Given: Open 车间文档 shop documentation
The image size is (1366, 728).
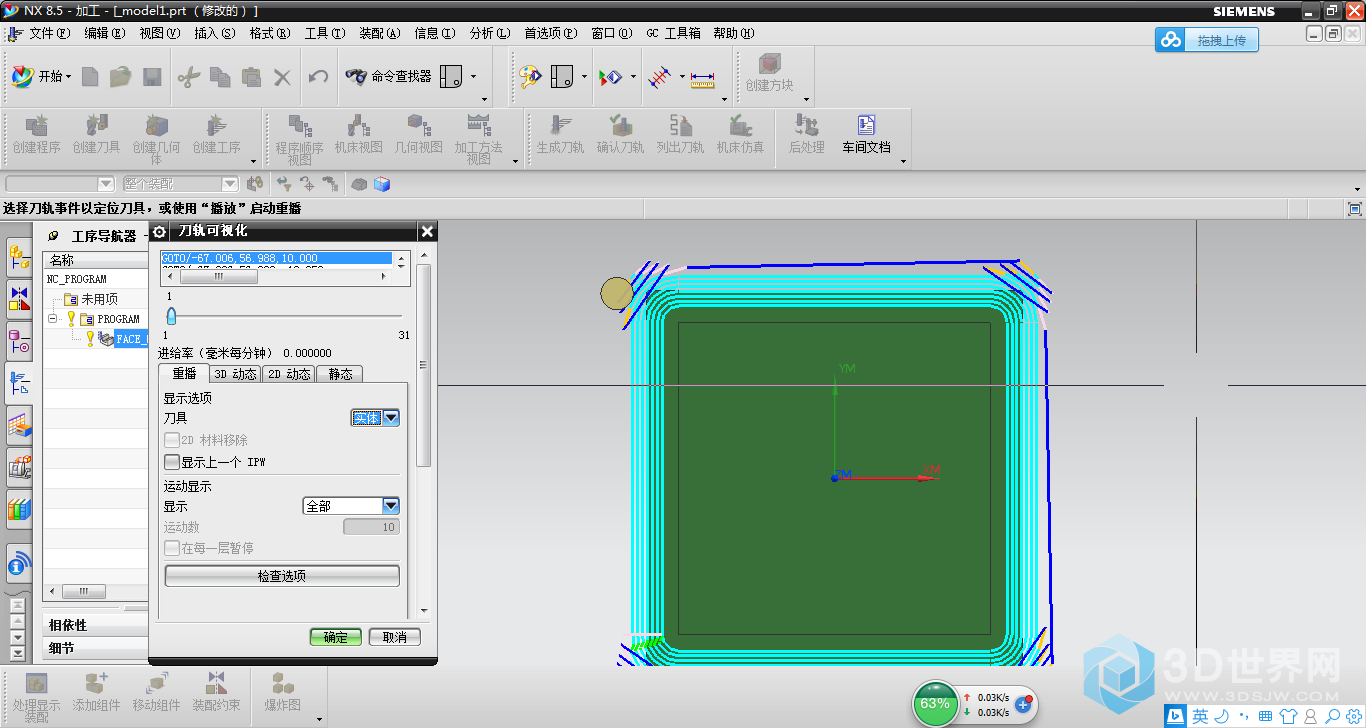Looking at the screenshot, I should coord(866,134).
